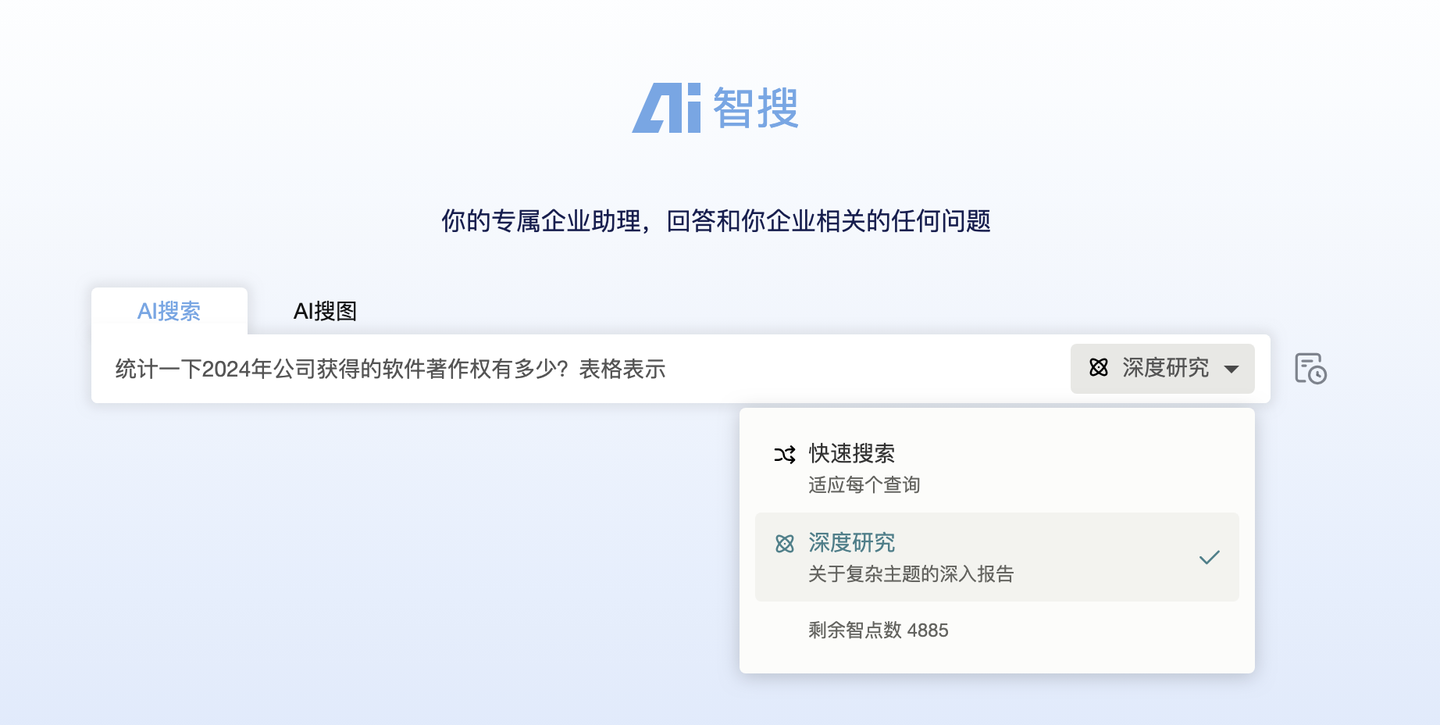
Task: Click the shuffle icon beside 快速搜索
Action: [785, 455]
